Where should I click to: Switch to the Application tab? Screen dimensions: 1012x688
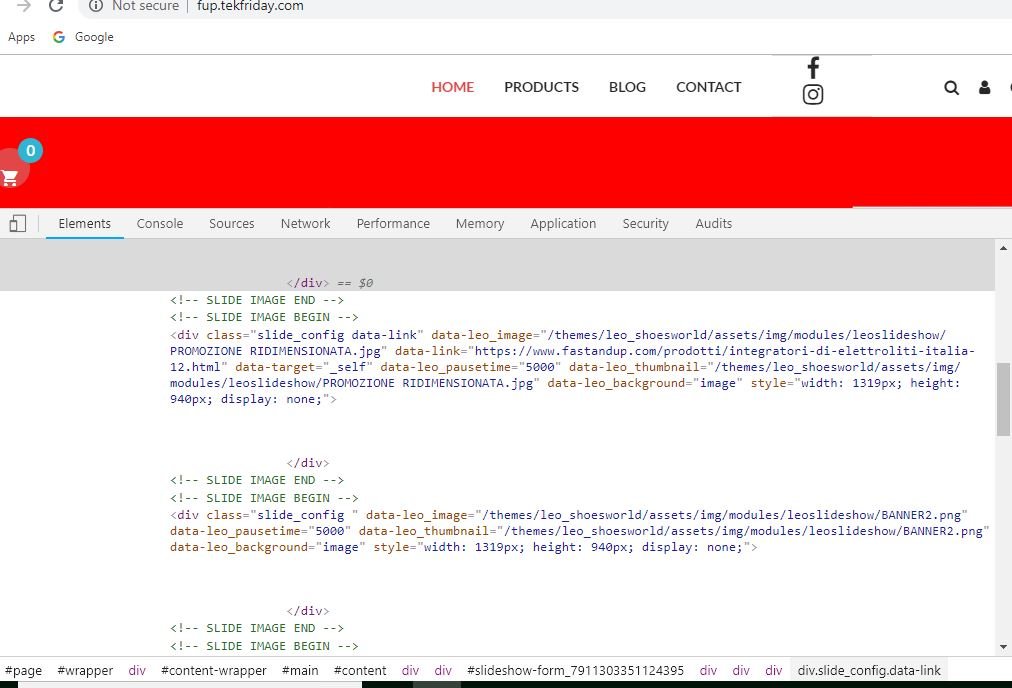point(563,223)
